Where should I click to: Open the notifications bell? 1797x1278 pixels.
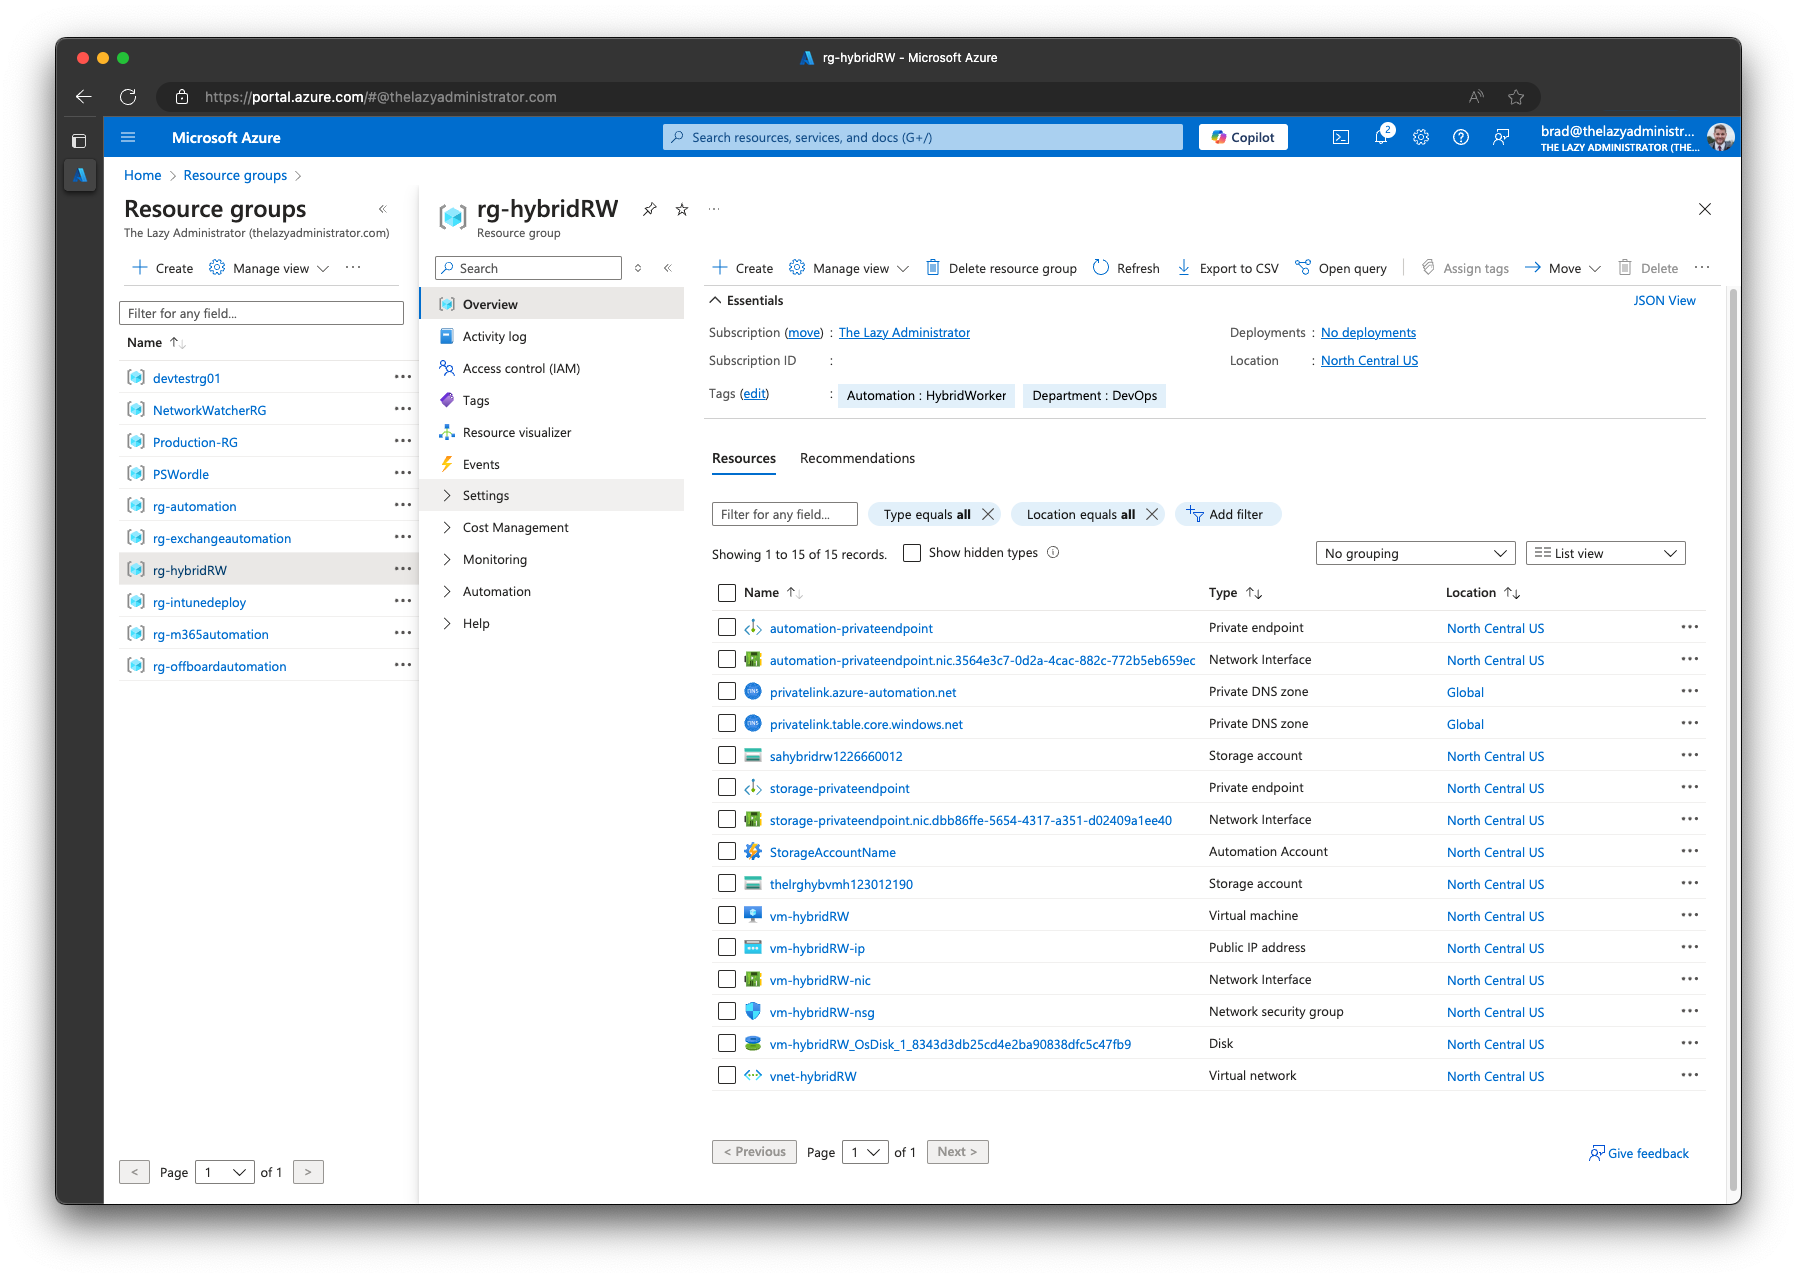tap(1381, 137)
